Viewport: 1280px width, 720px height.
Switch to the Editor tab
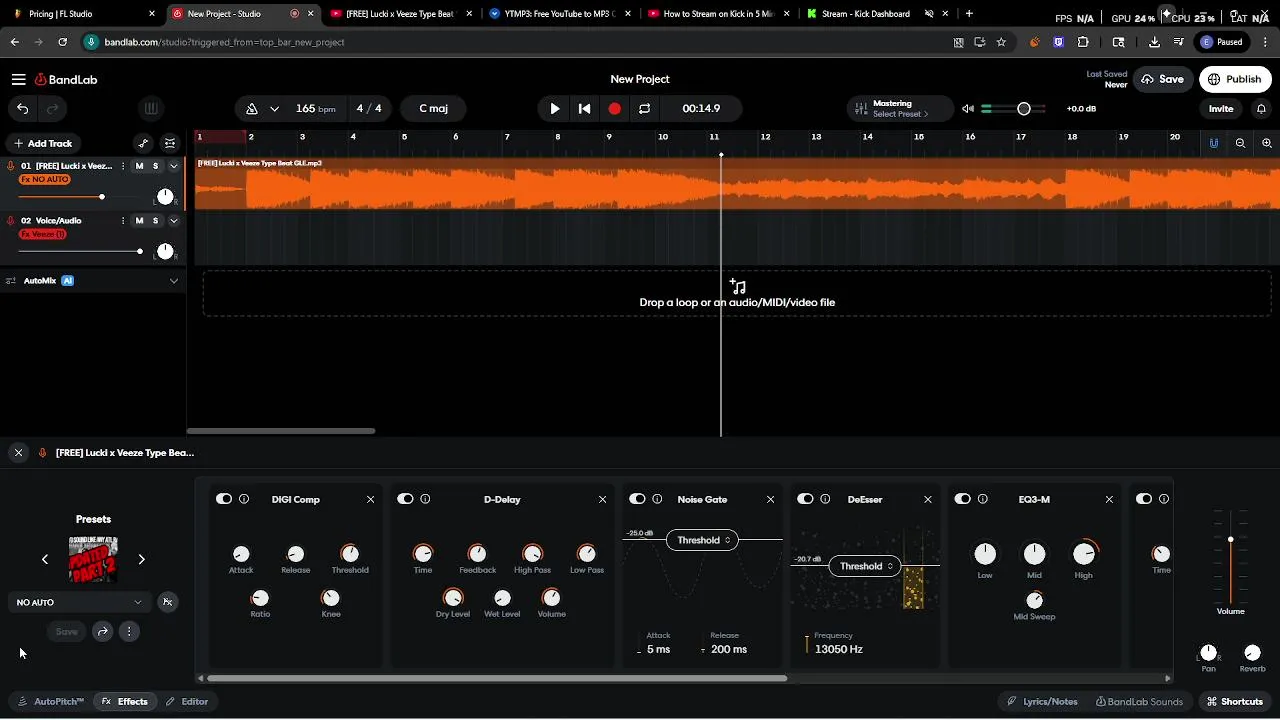(187, 701)
